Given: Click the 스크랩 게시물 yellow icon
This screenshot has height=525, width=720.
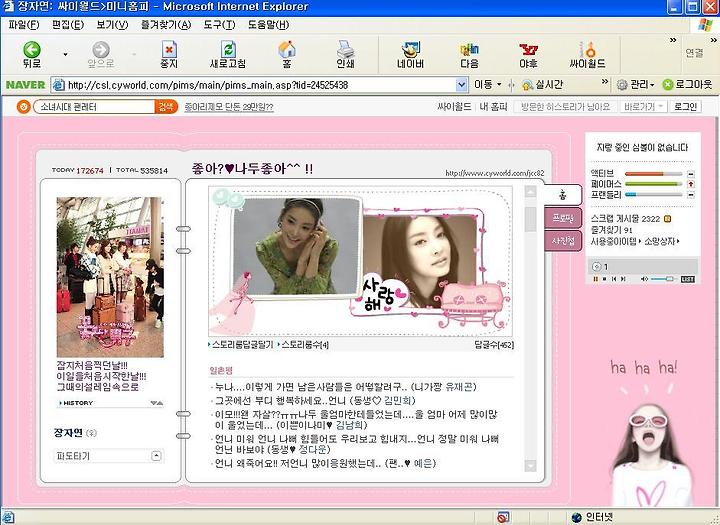Looking at the screenshot, I should (x=668, y=219).
